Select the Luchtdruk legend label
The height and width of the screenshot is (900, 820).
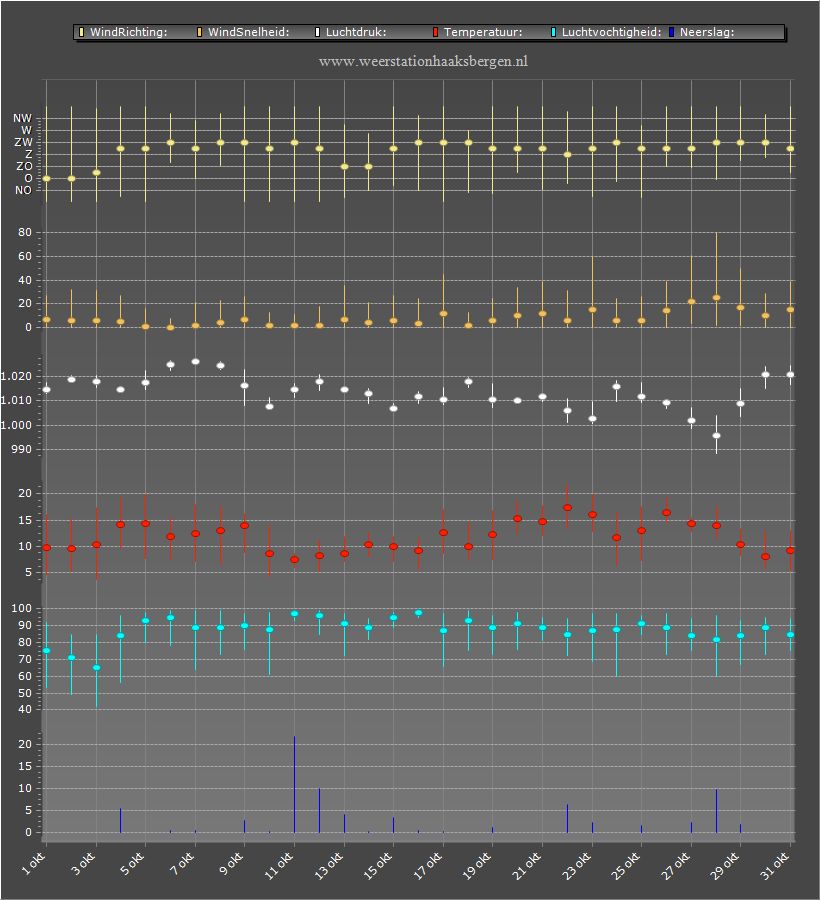(x=356, y=32)
